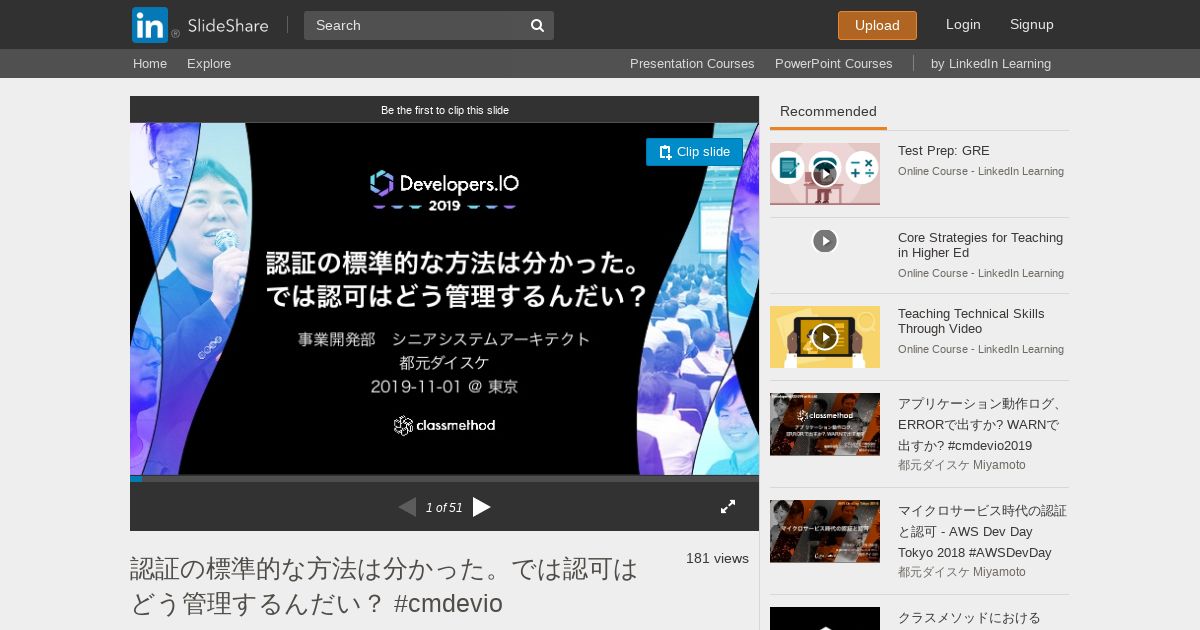Click the Clip slide button

[x=694, y=152]
